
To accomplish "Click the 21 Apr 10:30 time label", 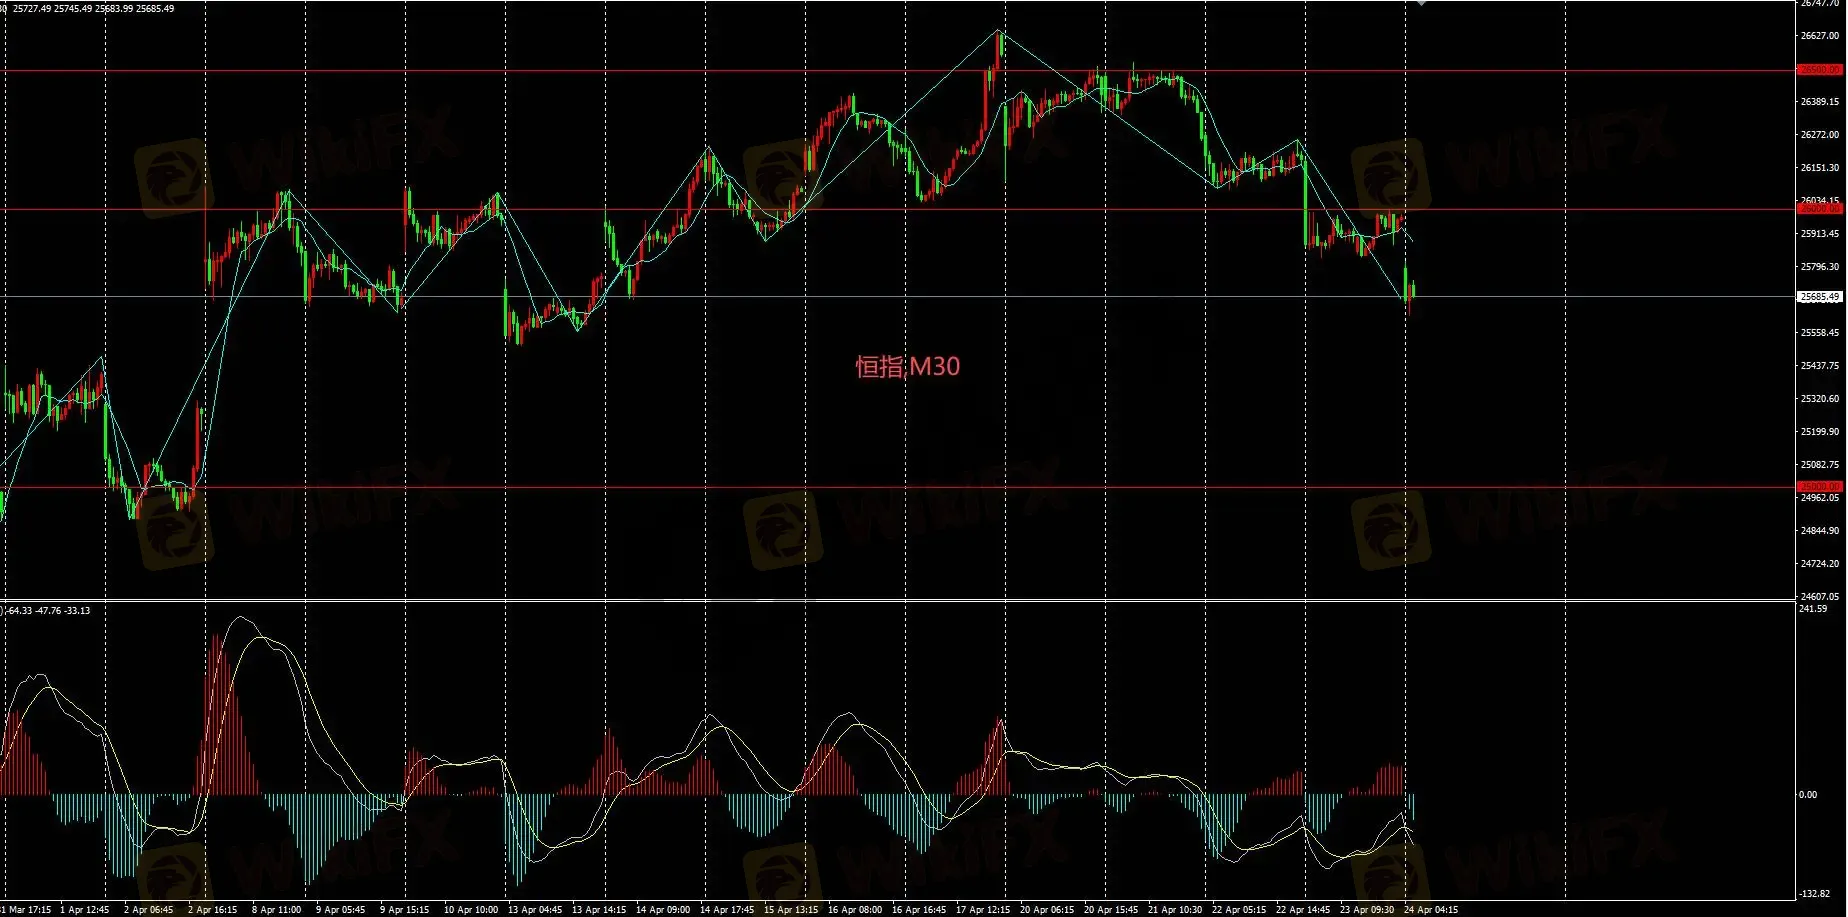I will pos(1175,910).
